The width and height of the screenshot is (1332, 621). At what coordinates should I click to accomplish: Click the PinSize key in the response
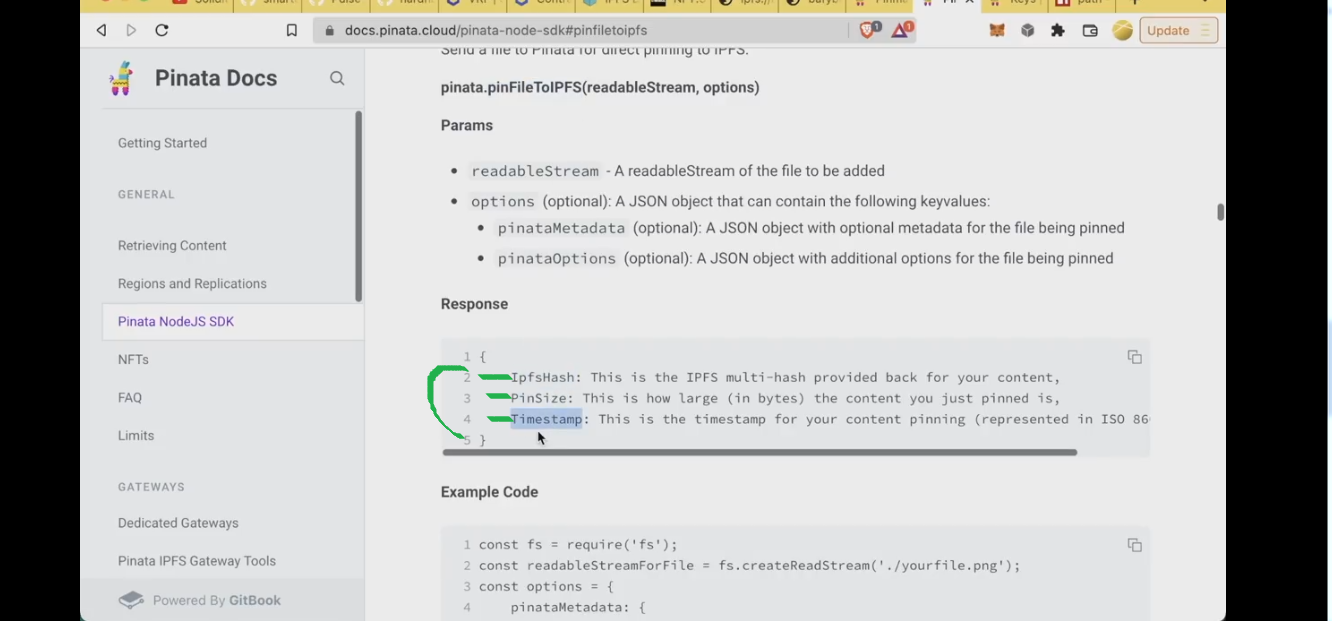pyautogui.click(x=539, y=398)
